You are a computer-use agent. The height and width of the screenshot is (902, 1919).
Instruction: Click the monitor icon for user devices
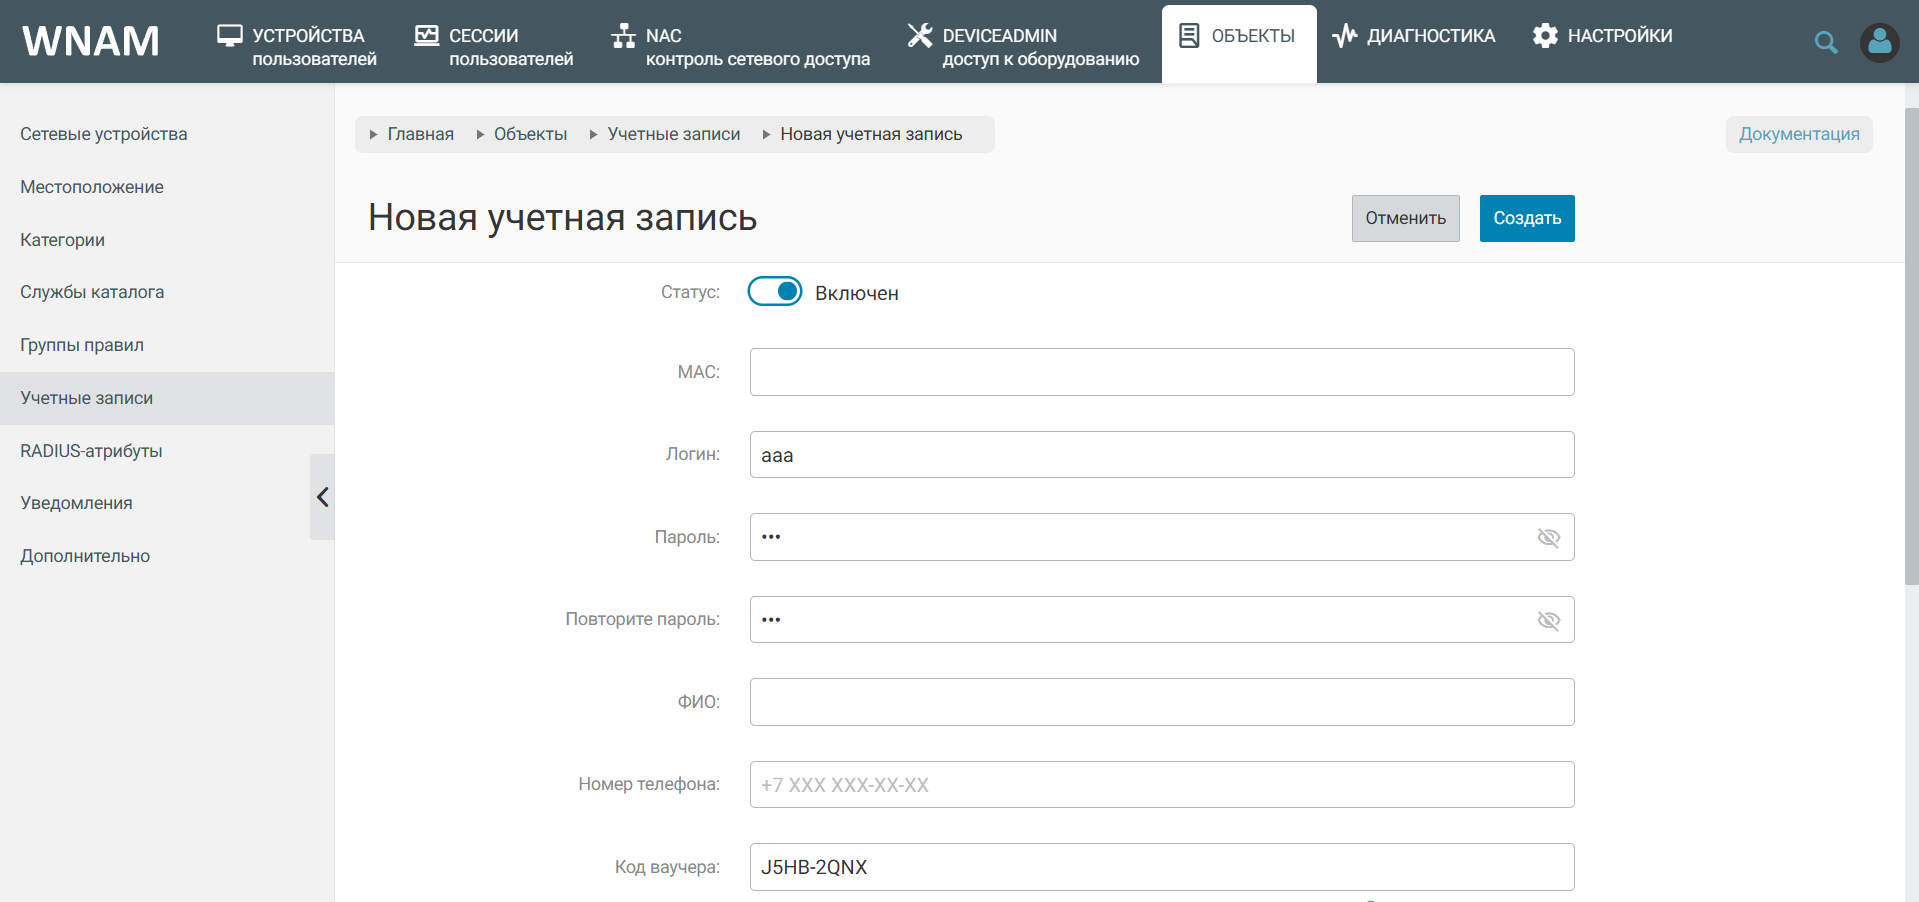[x=230, y=36]
